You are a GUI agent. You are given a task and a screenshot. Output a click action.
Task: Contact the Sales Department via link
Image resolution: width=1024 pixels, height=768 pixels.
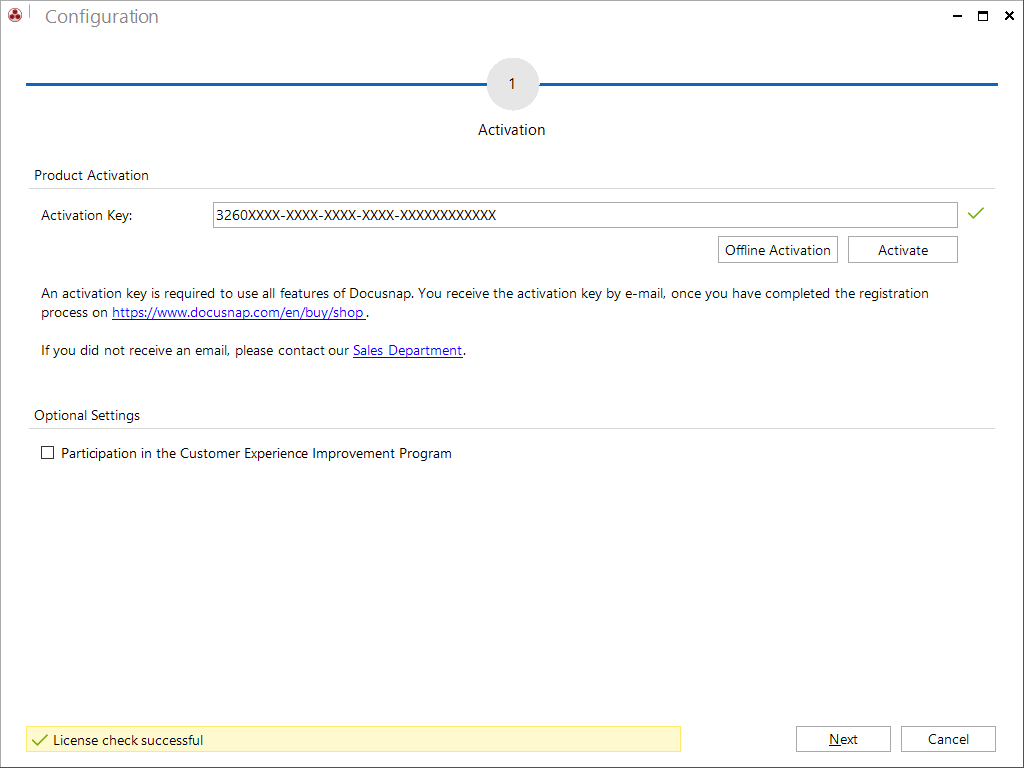[408, 351]
